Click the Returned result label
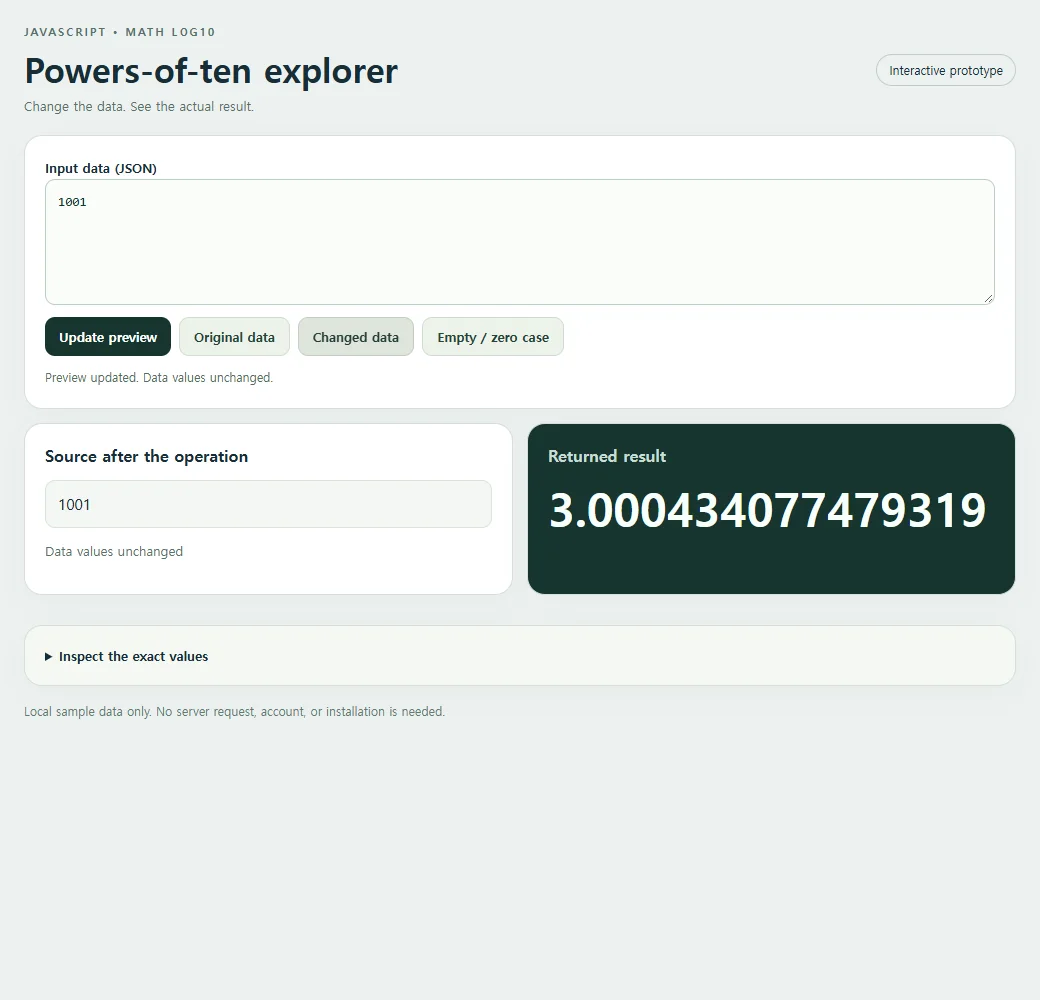The image size is (1040, 1000). click(x=607, y=456)
